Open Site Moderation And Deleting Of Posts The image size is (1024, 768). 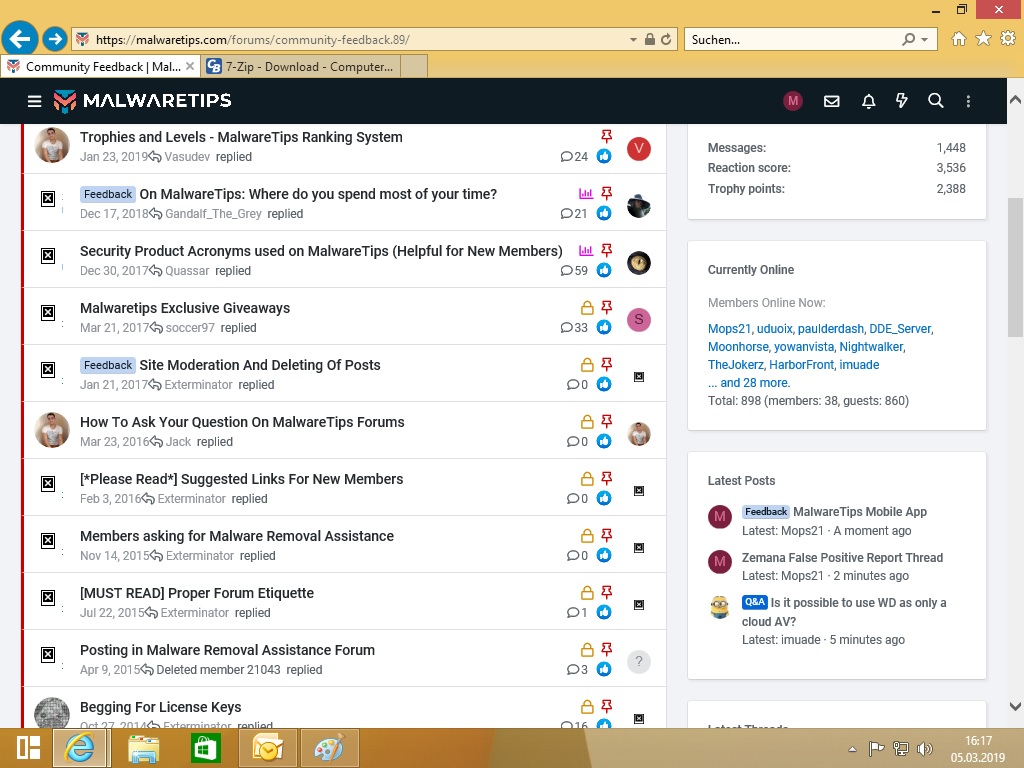click(260, 365)
